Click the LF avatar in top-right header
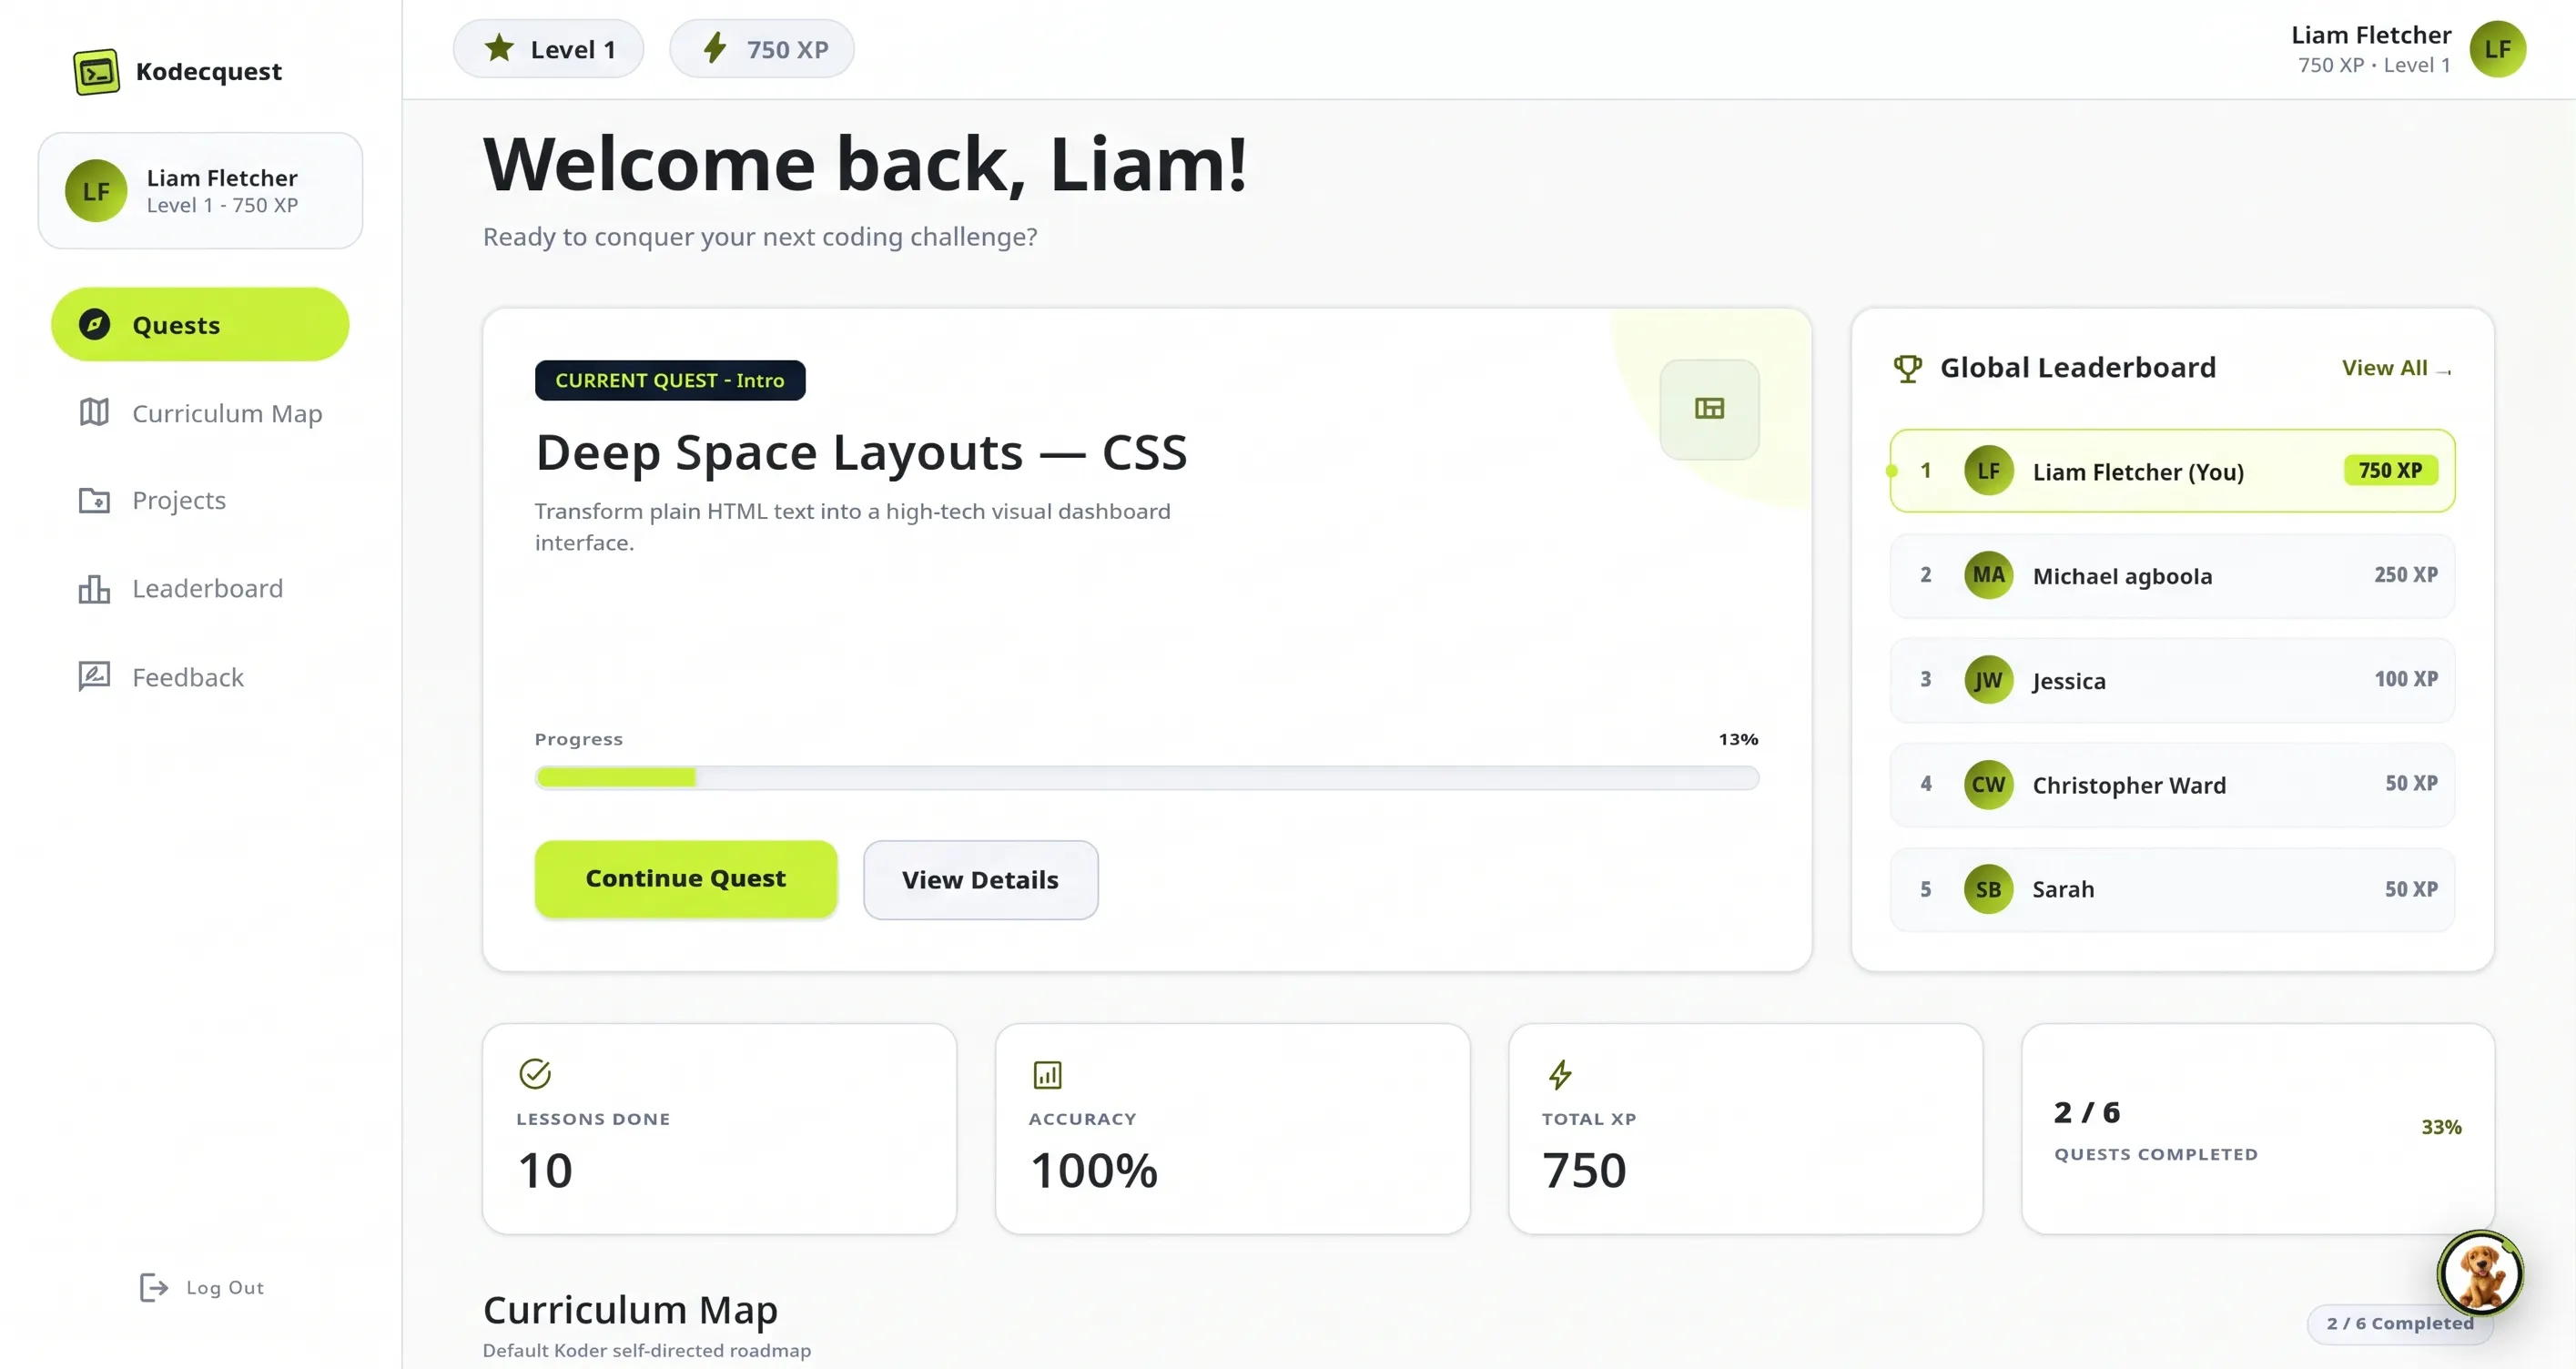Screen dimensions: 2576x1369 (2497, 49)
